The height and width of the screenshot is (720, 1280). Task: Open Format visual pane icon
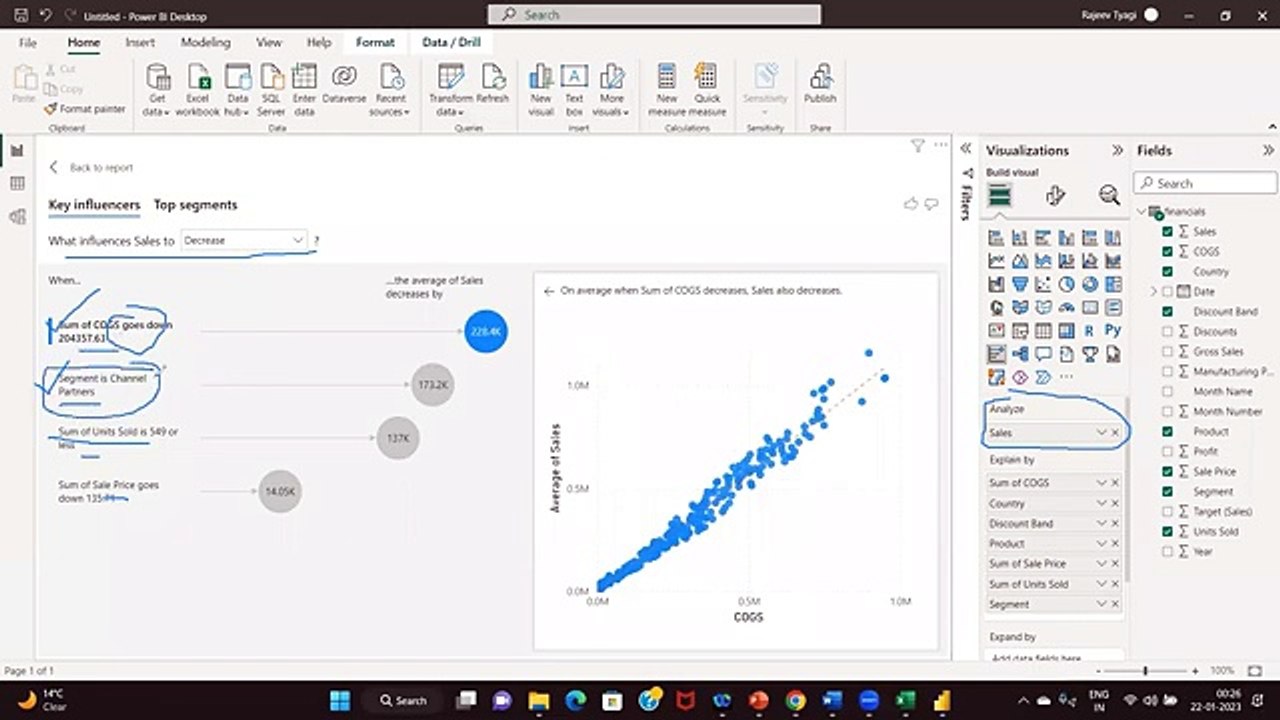[1055, 196]
